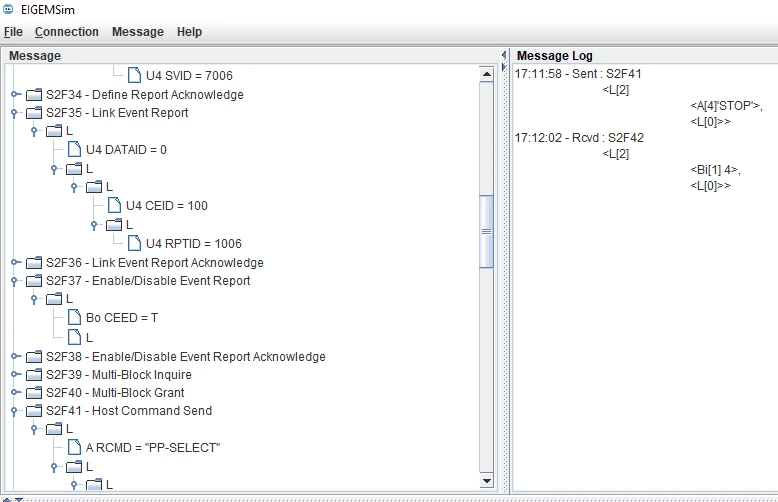Click the file icon for A RCMD PP-SELECT
778x502 pixels.
point(74,448)
